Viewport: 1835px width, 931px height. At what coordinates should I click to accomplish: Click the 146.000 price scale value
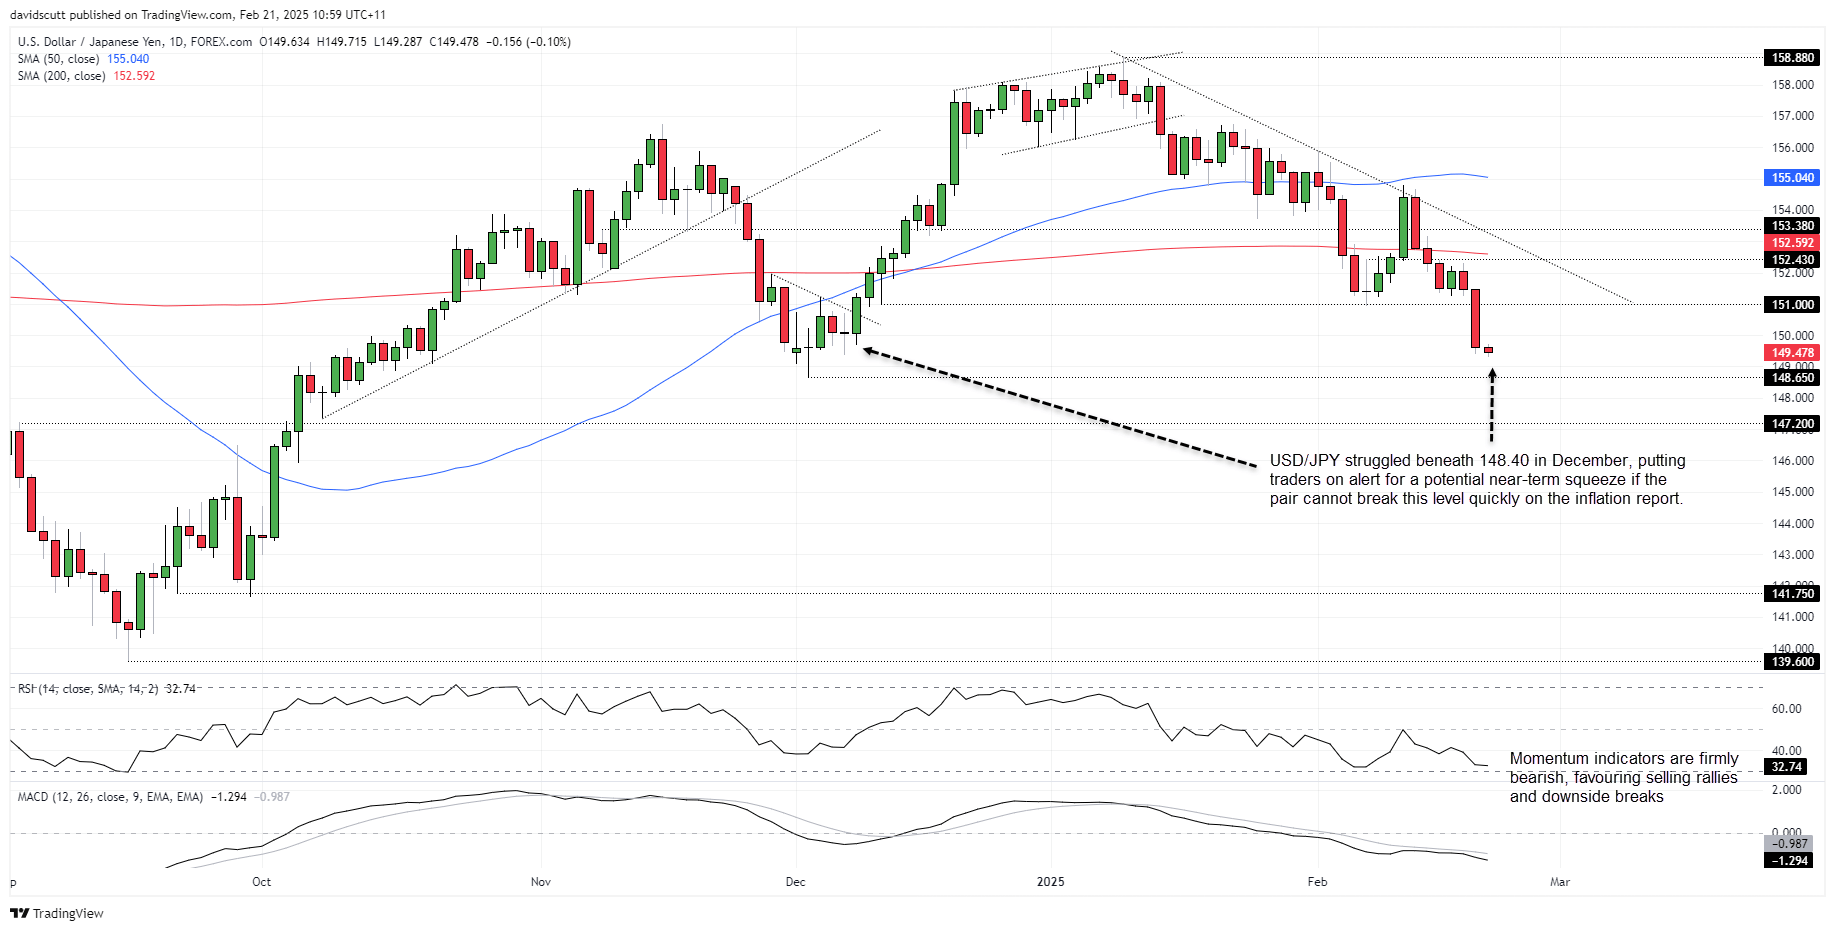point(1793,461)
